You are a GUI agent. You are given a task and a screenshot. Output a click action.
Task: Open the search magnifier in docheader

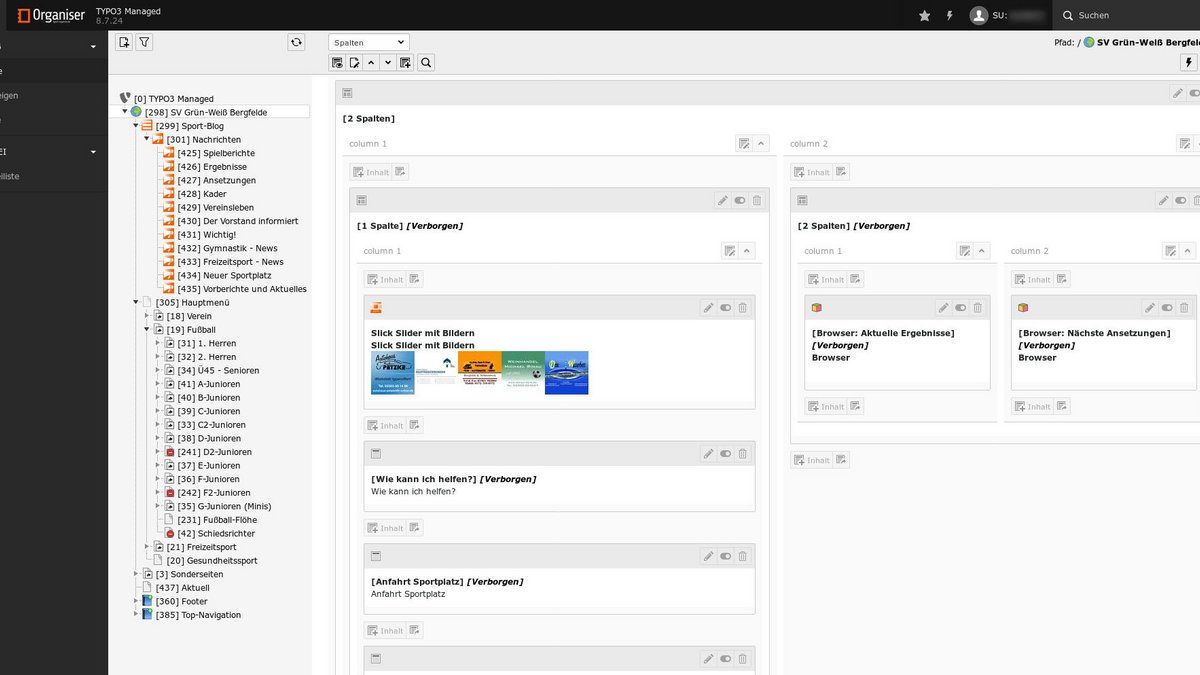426,62
